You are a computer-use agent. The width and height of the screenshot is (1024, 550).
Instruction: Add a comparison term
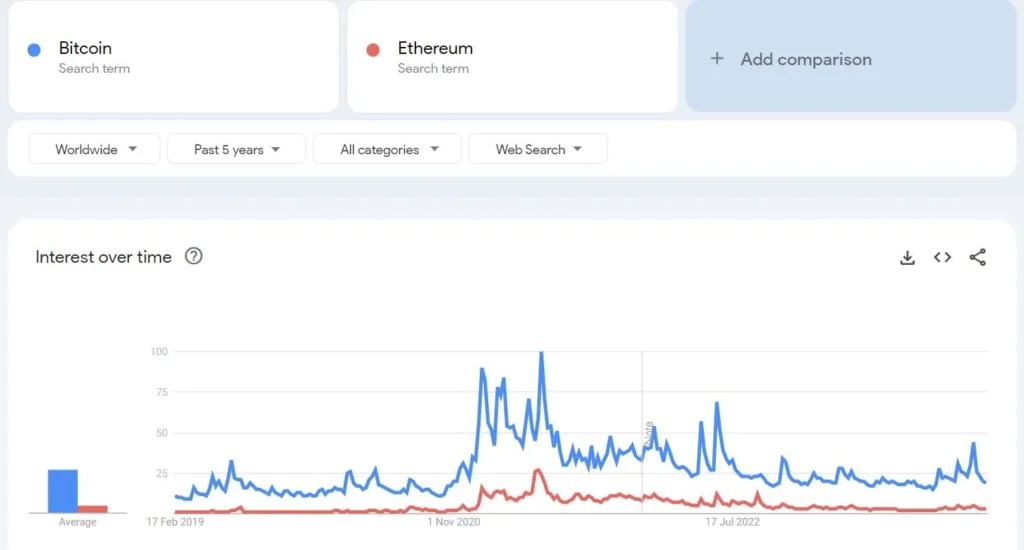[806, 59]
